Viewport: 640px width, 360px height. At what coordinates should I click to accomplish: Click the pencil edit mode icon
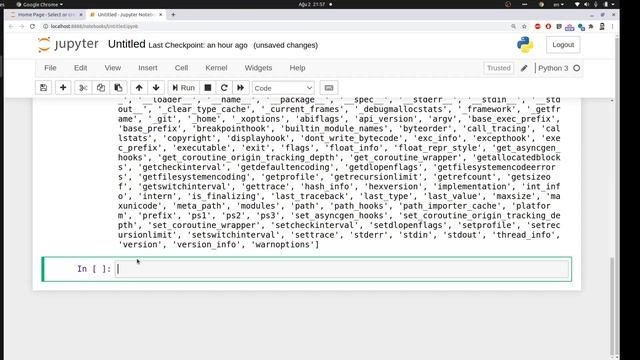524,68
